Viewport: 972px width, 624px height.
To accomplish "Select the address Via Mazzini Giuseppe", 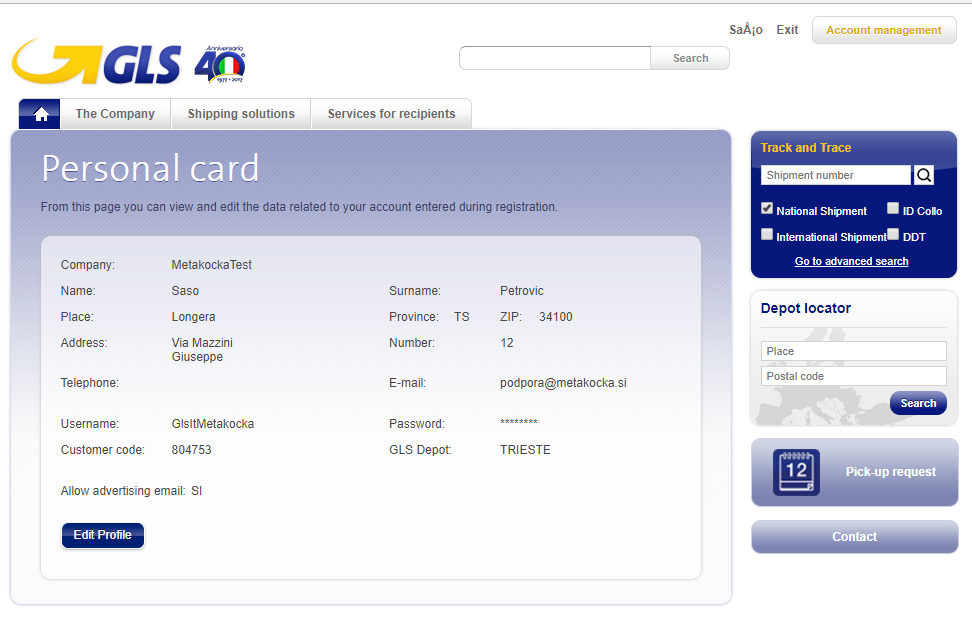I will pos(202,349).
